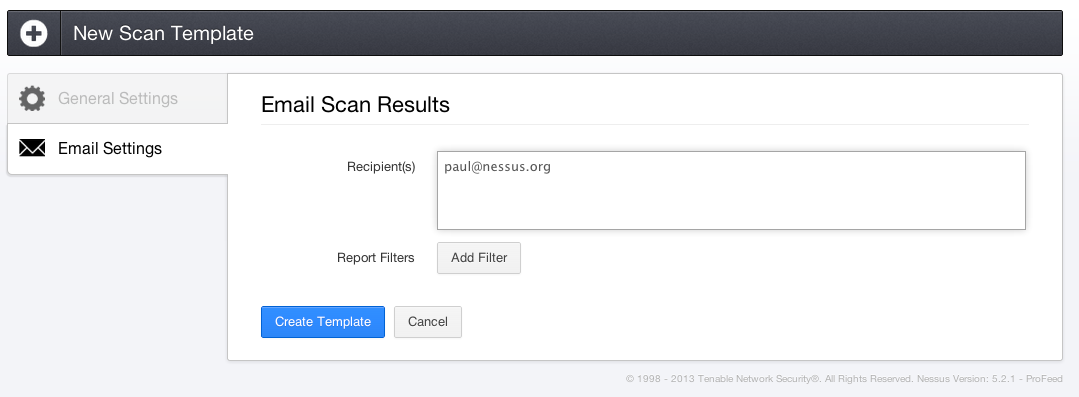Click the New Scan Template title
1079x397 pixels.
tap(163, 33)
